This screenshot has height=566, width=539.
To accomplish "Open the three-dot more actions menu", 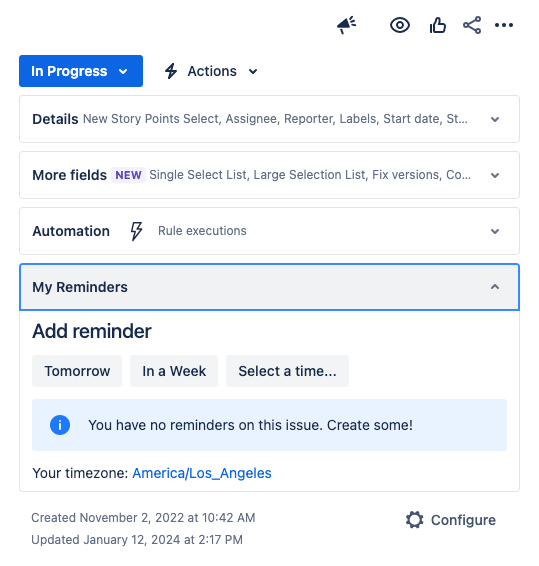I will click(504, 25).
